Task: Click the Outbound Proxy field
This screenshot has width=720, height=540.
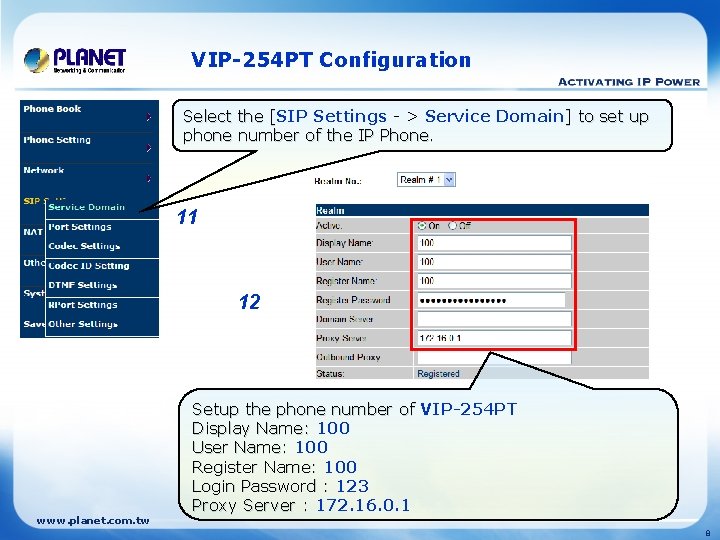Action: tap(494, 357)
